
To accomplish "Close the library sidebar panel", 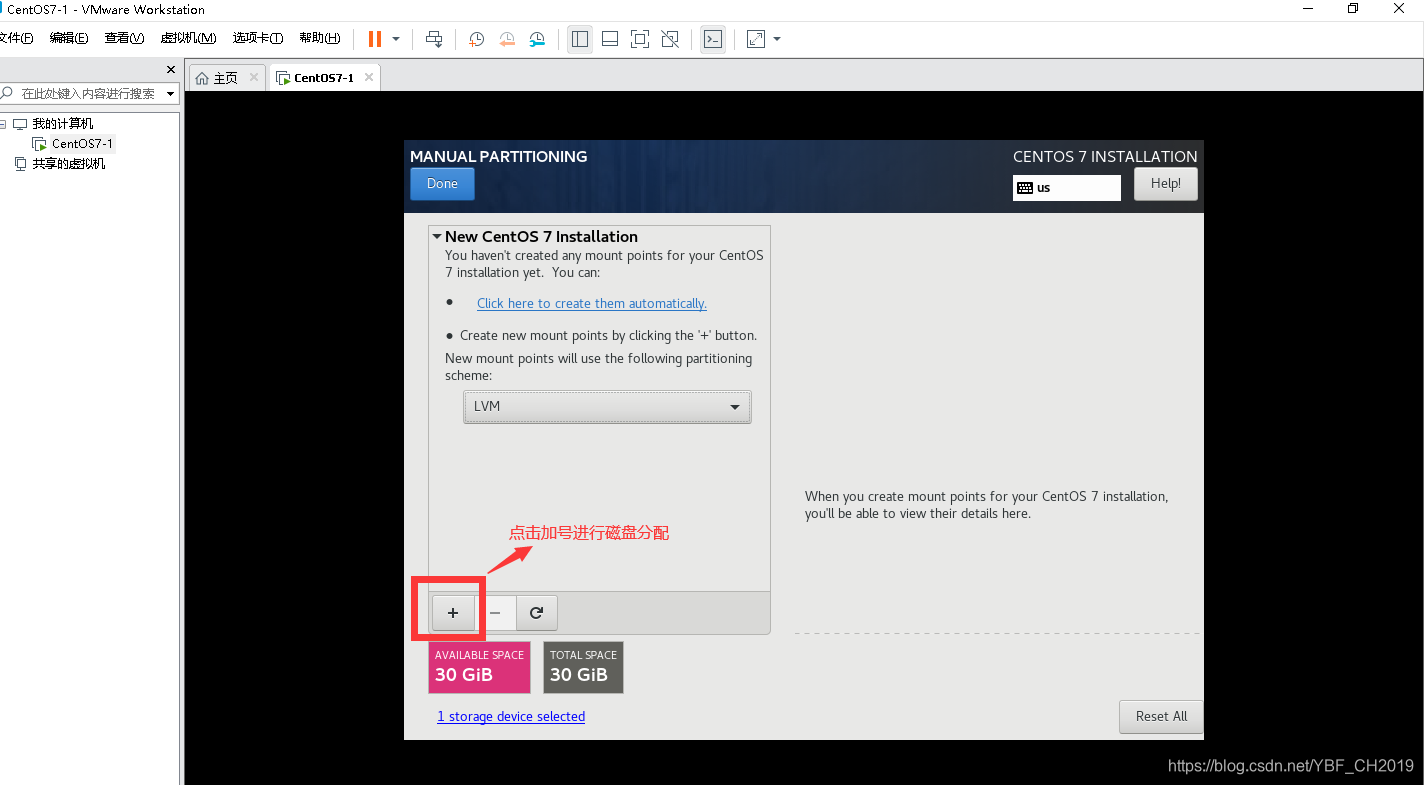I will (170, 69).
